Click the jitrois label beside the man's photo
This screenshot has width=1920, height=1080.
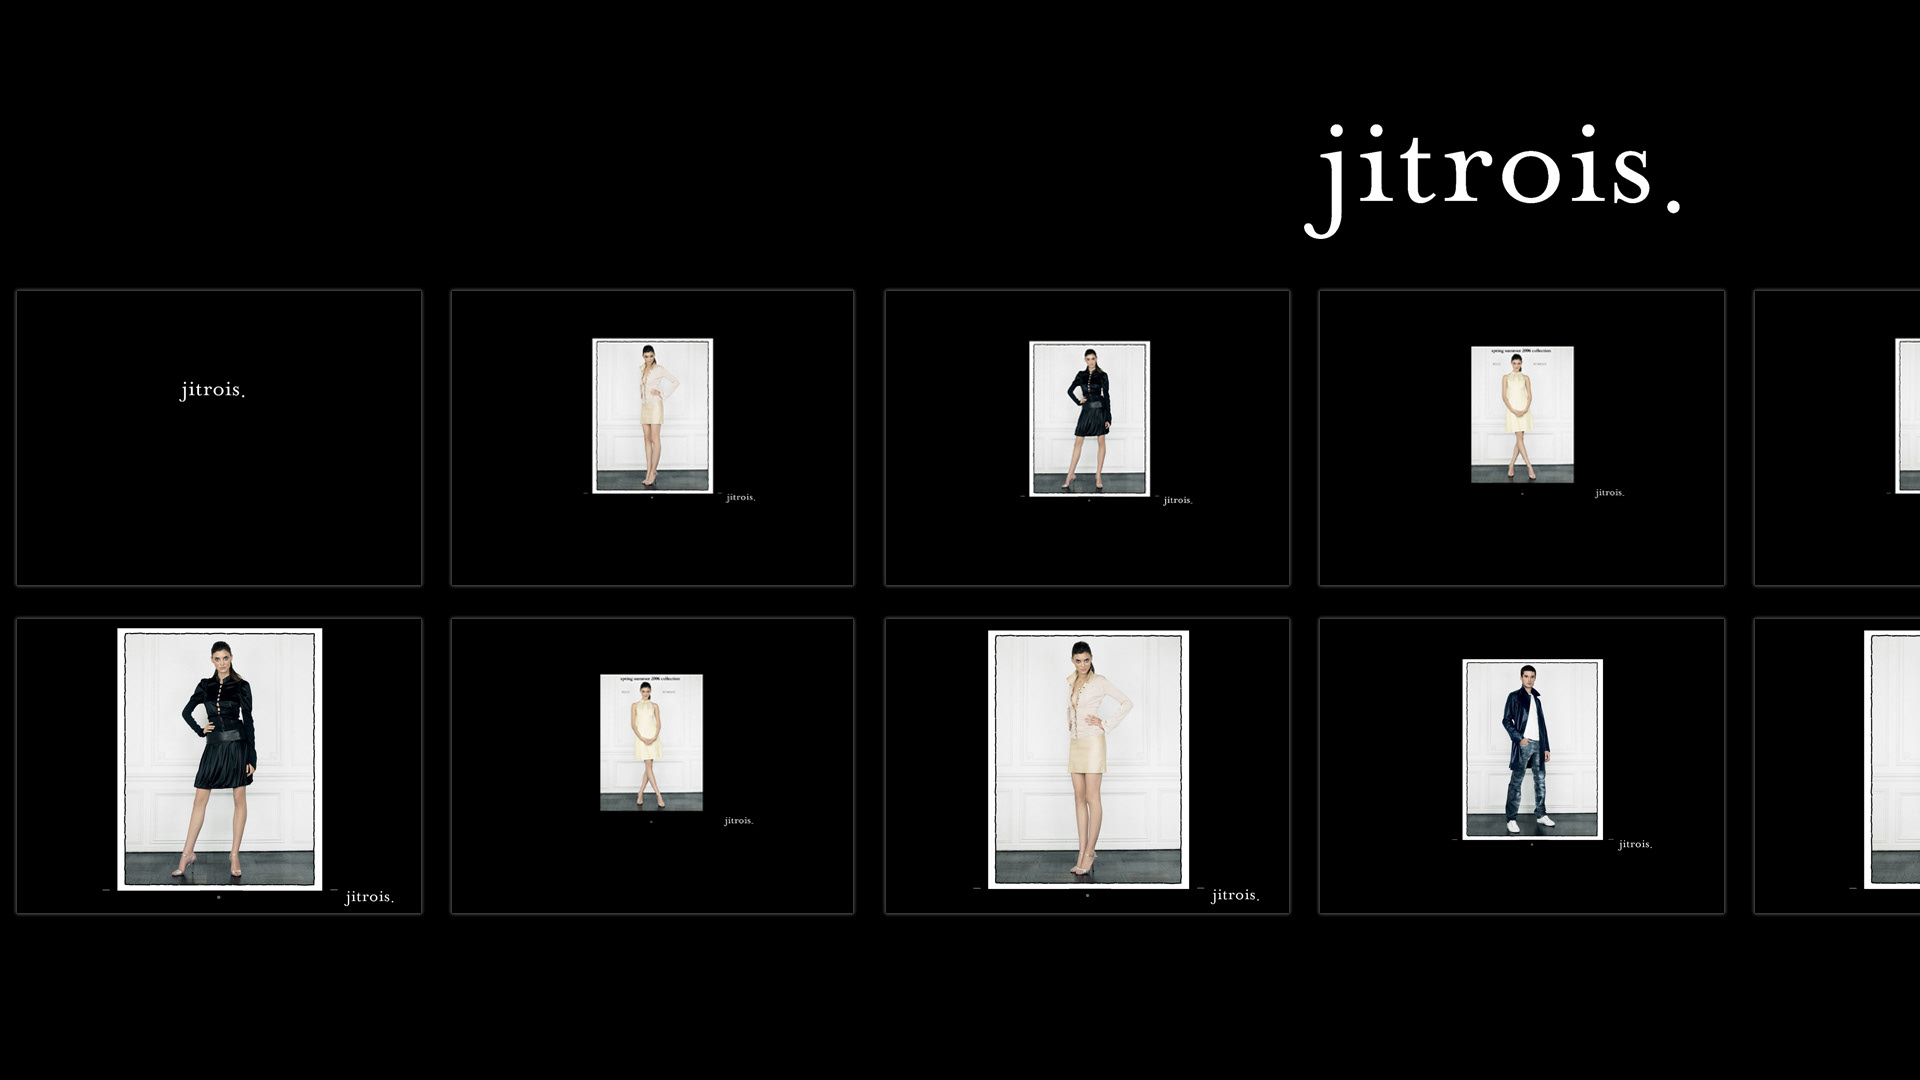pos(1635,845)
